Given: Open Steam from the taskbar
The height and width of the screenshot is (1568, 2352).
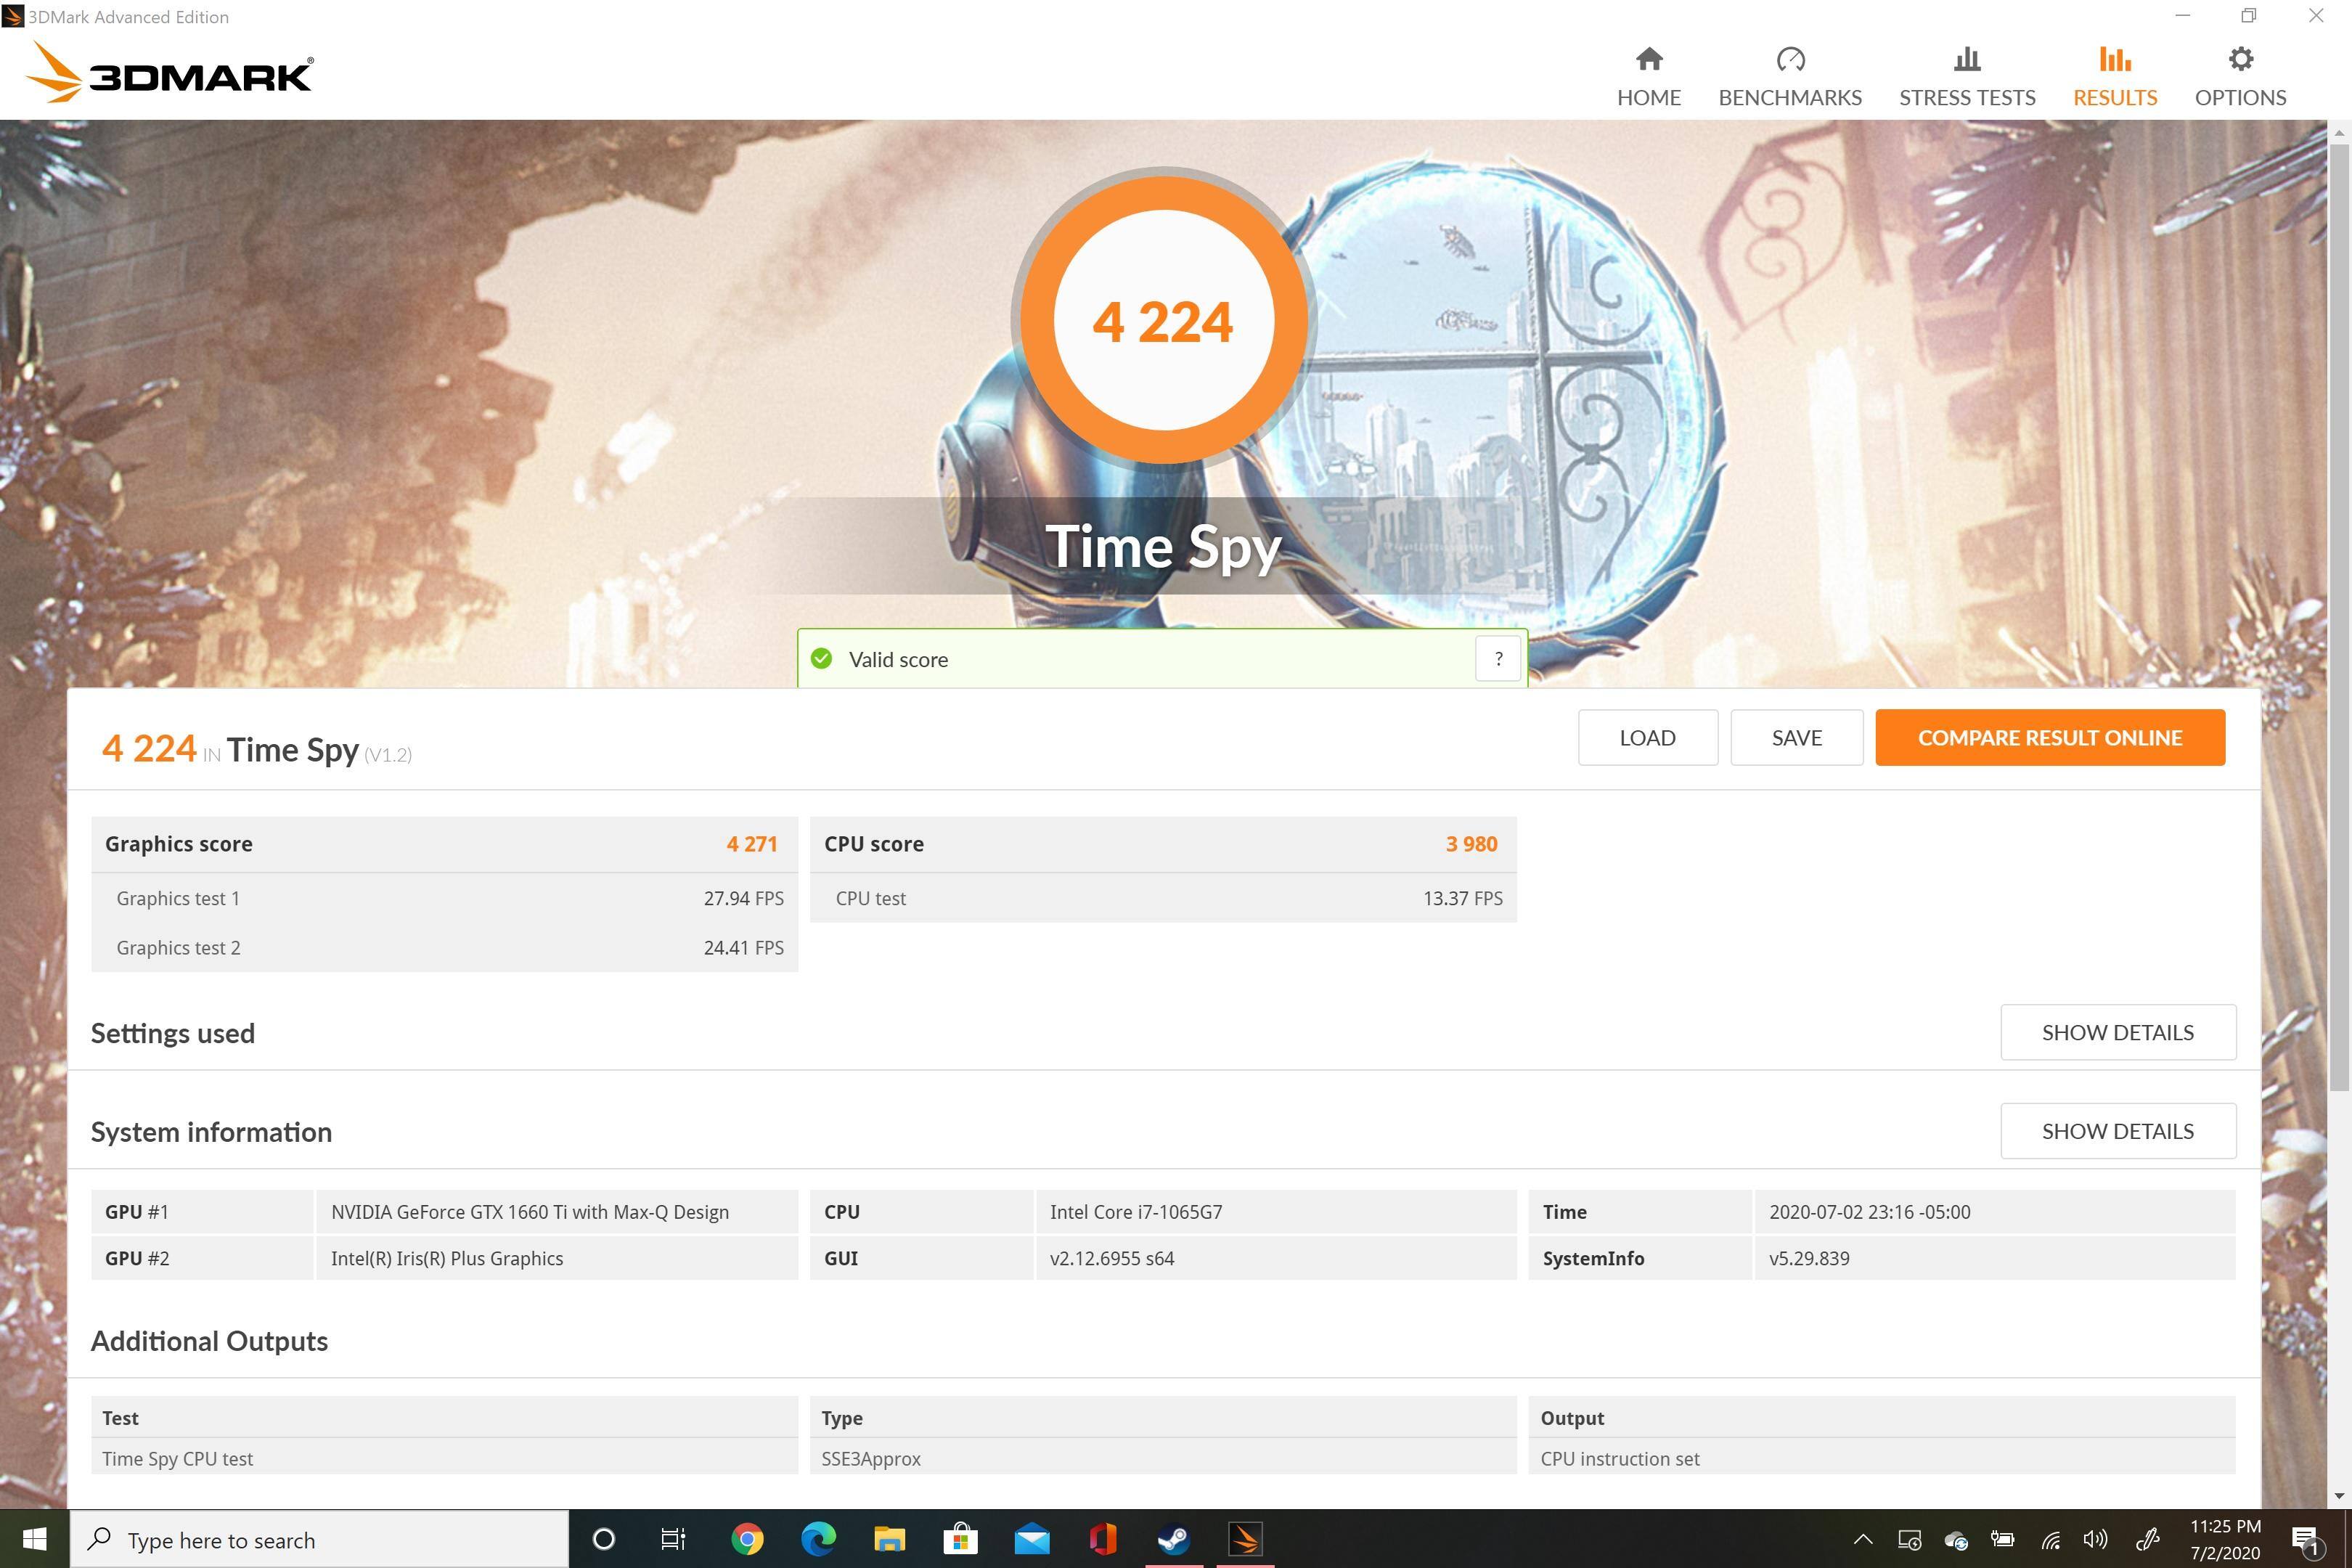Looking at the screenshot, I should (1174, 1539).
